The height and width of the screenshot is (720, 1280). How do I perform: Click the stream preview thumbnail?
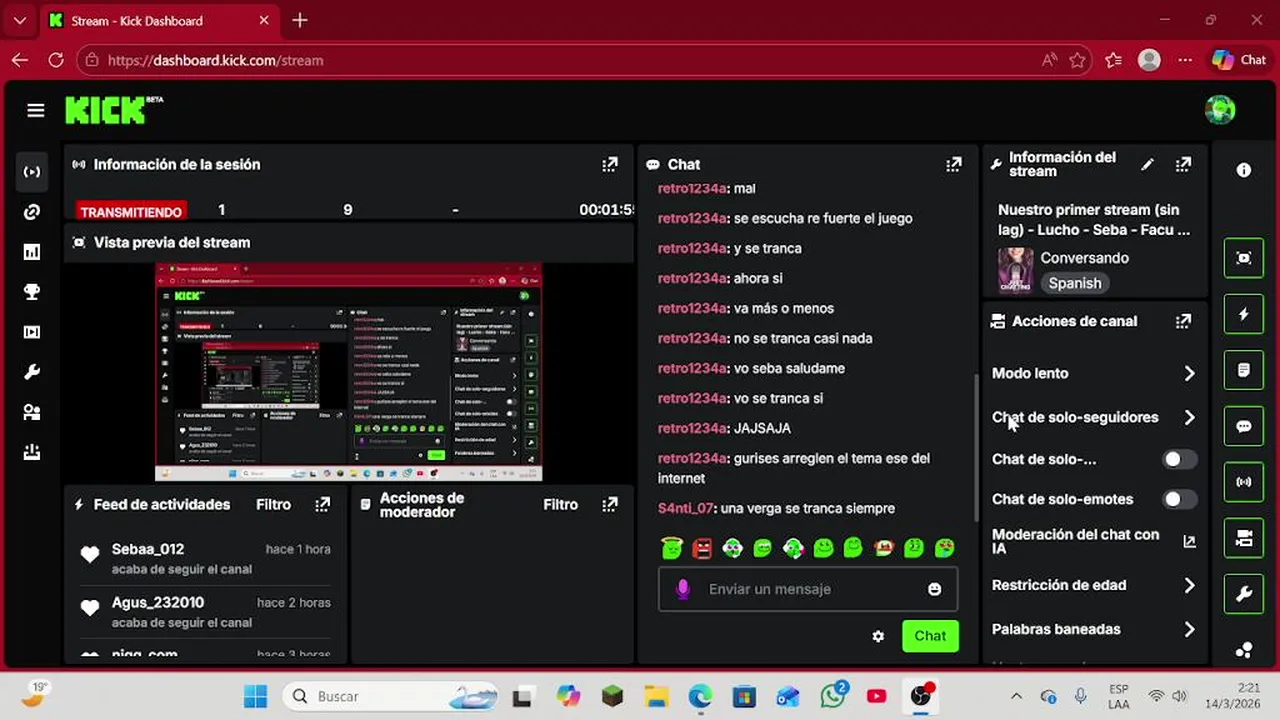[349, 373]
